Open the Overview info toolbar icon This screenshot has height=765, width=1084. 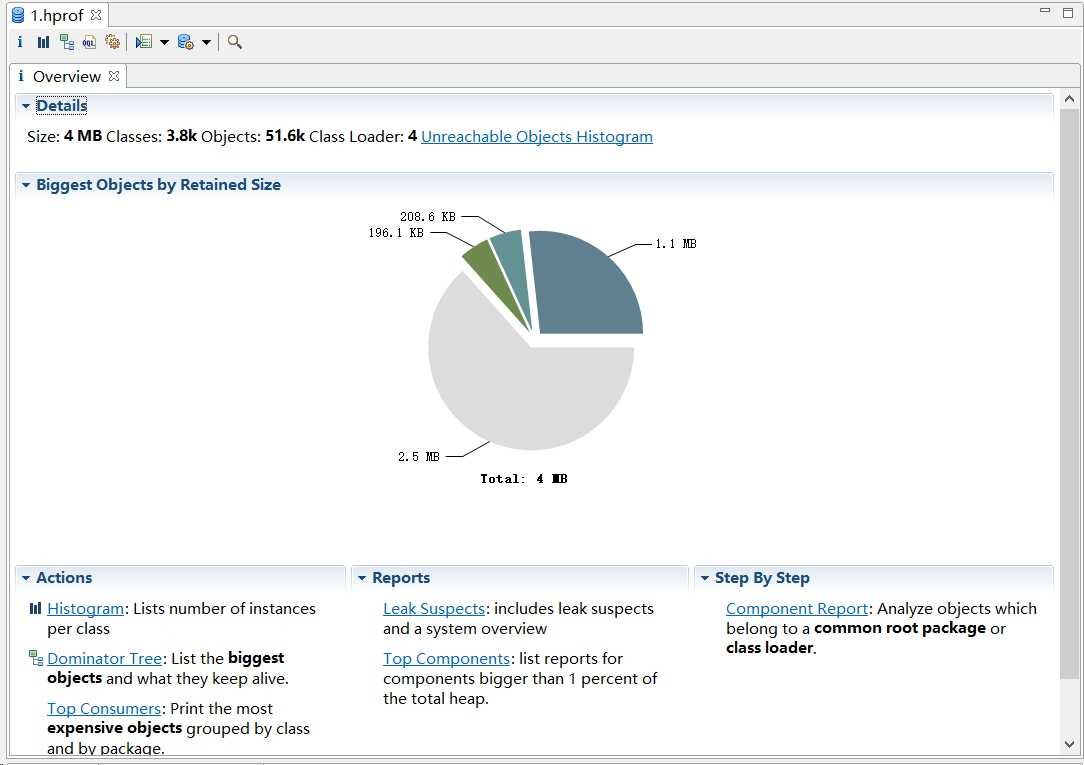[20, 41]
